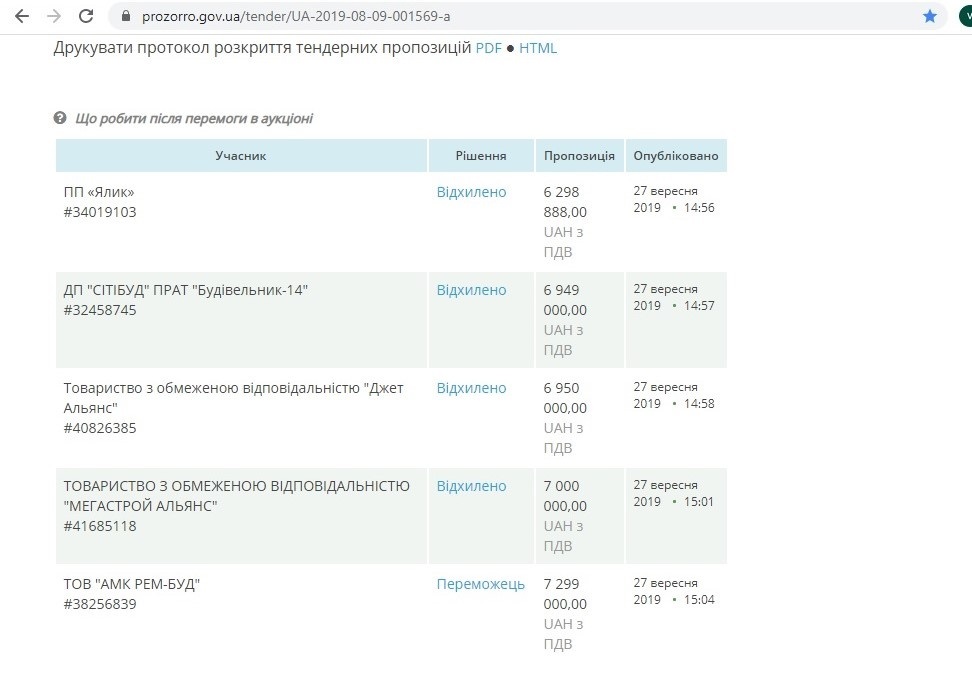The width and height of the screenshot is (972, 692).
Task: Click the bid amount 7 299 000,00
Action: [x=565, y=594]
